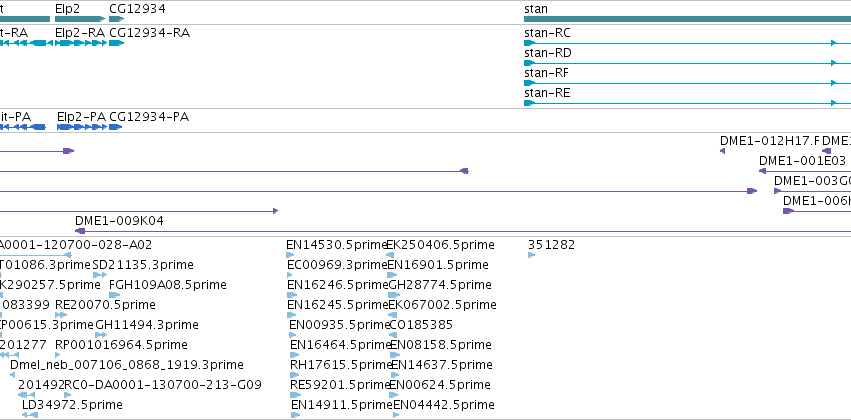Click the Elp2-RA transcript glyph
This screenshot has width=851, height=420.
tap(81, 43)
